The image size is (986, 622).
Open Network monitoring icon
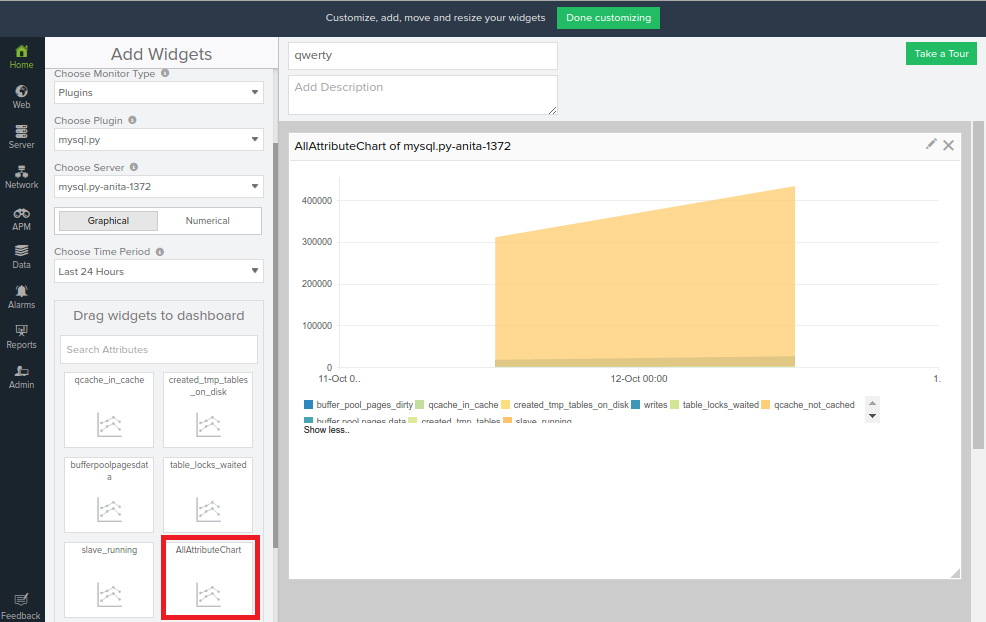point(21,171)
